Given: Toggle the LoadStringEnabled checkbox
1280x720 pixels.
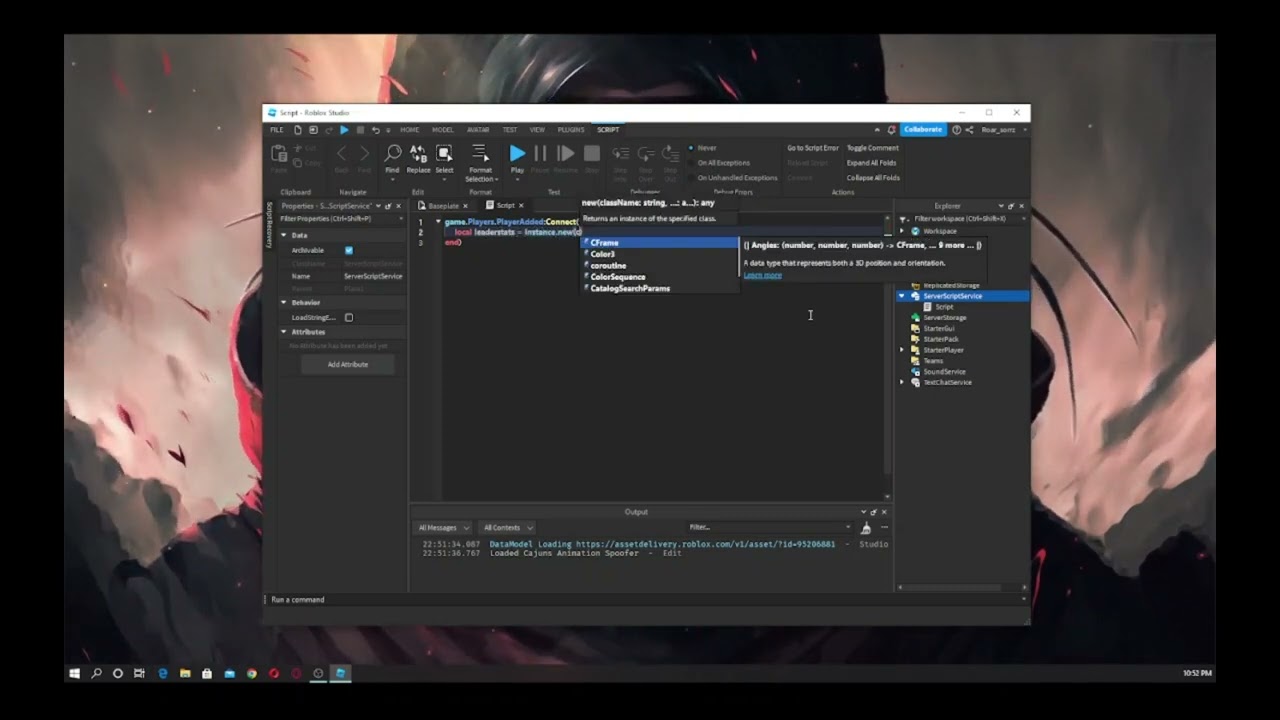Looking at the screenshot, I should click(x=349, y=318).
